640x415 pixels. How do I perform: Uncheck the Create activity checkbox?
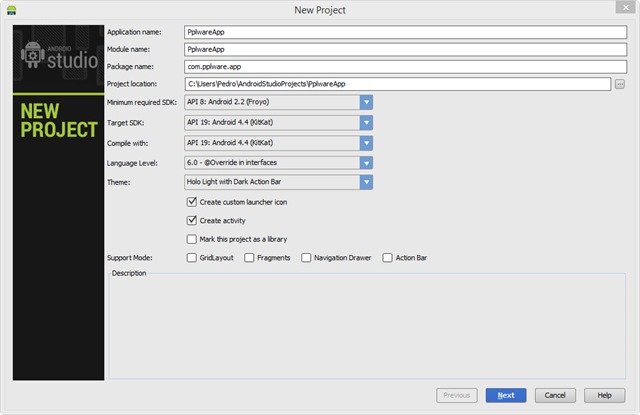tap(192, 220)
